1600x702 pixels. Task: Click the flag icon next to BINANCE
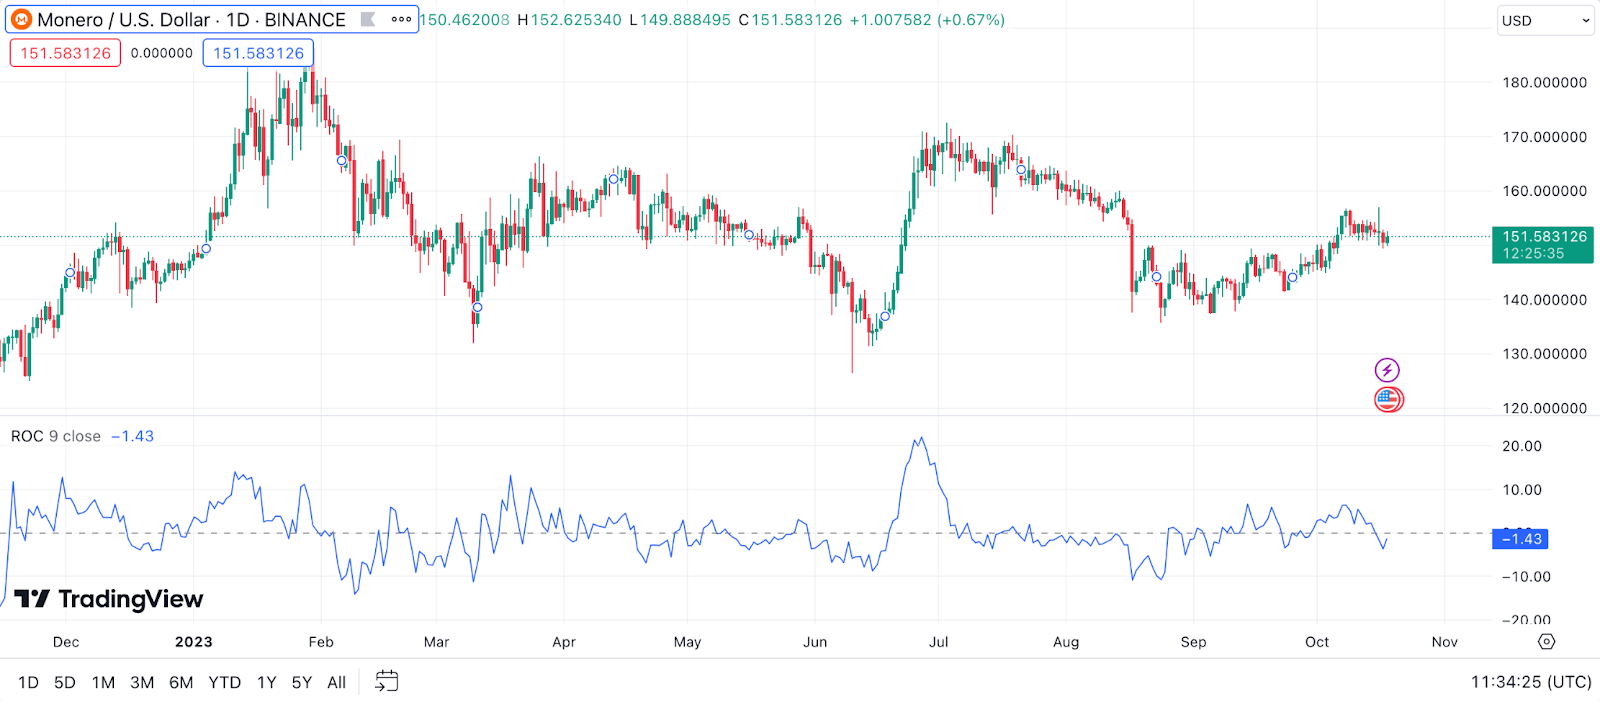coord(368,19)
